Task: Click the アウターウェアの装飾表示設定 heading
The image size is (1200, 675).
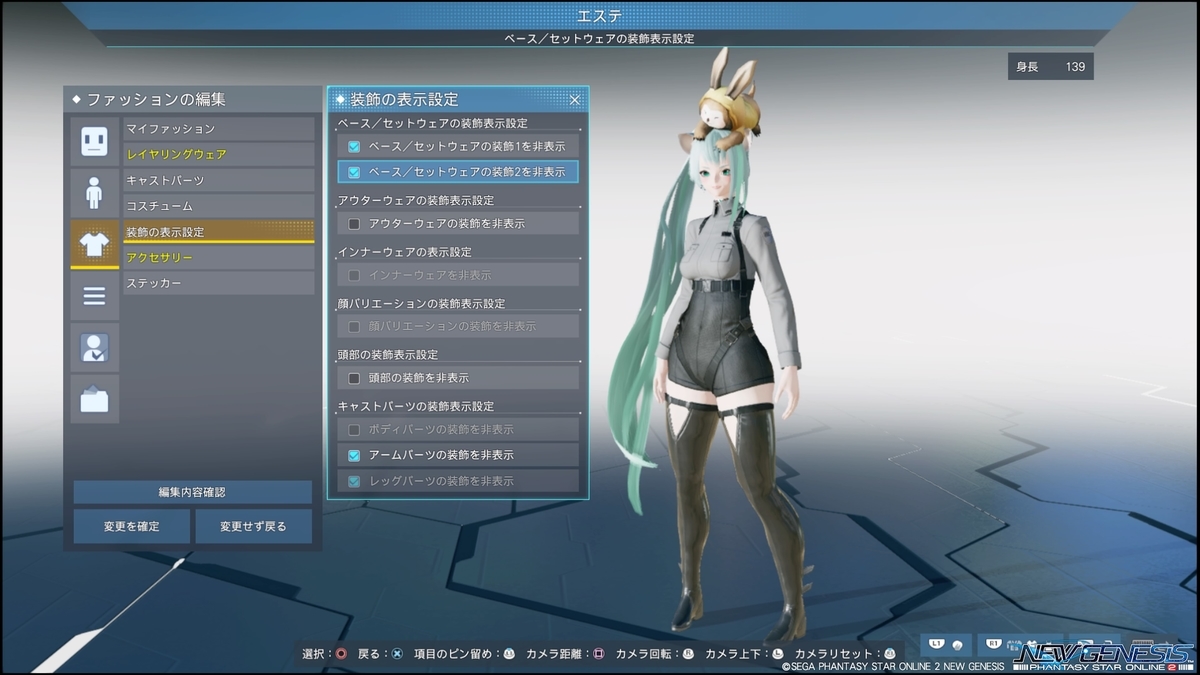Action: (x=416, y=200)
